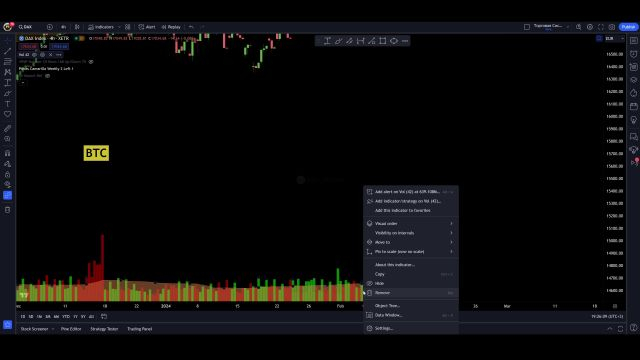Select the trend line drawing tool

7,51
